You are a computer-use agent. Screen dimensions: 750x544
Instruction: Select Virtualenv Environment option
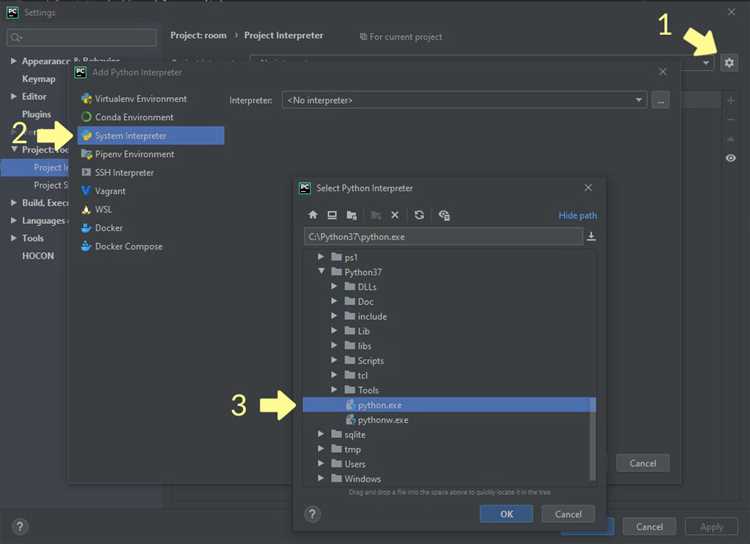(151, 99)
